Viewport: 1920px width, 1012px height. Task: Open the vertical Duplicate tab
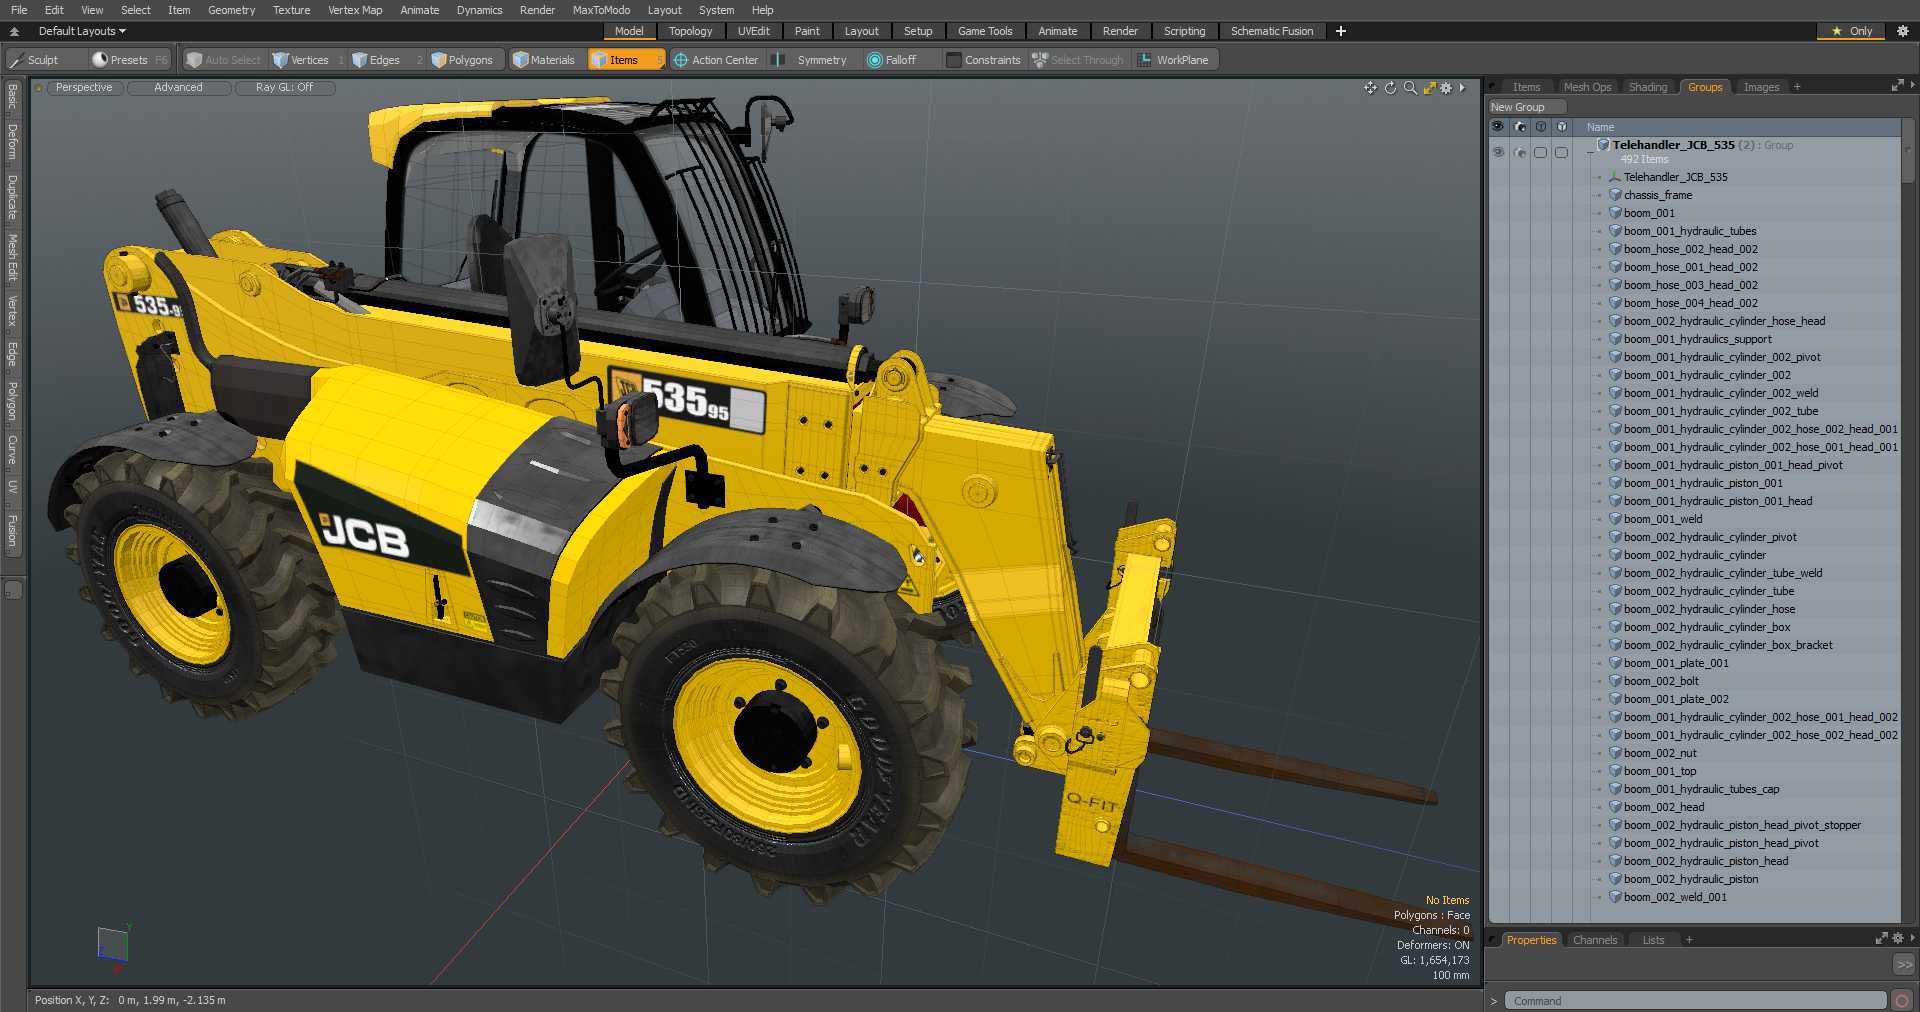click(13, 197)
